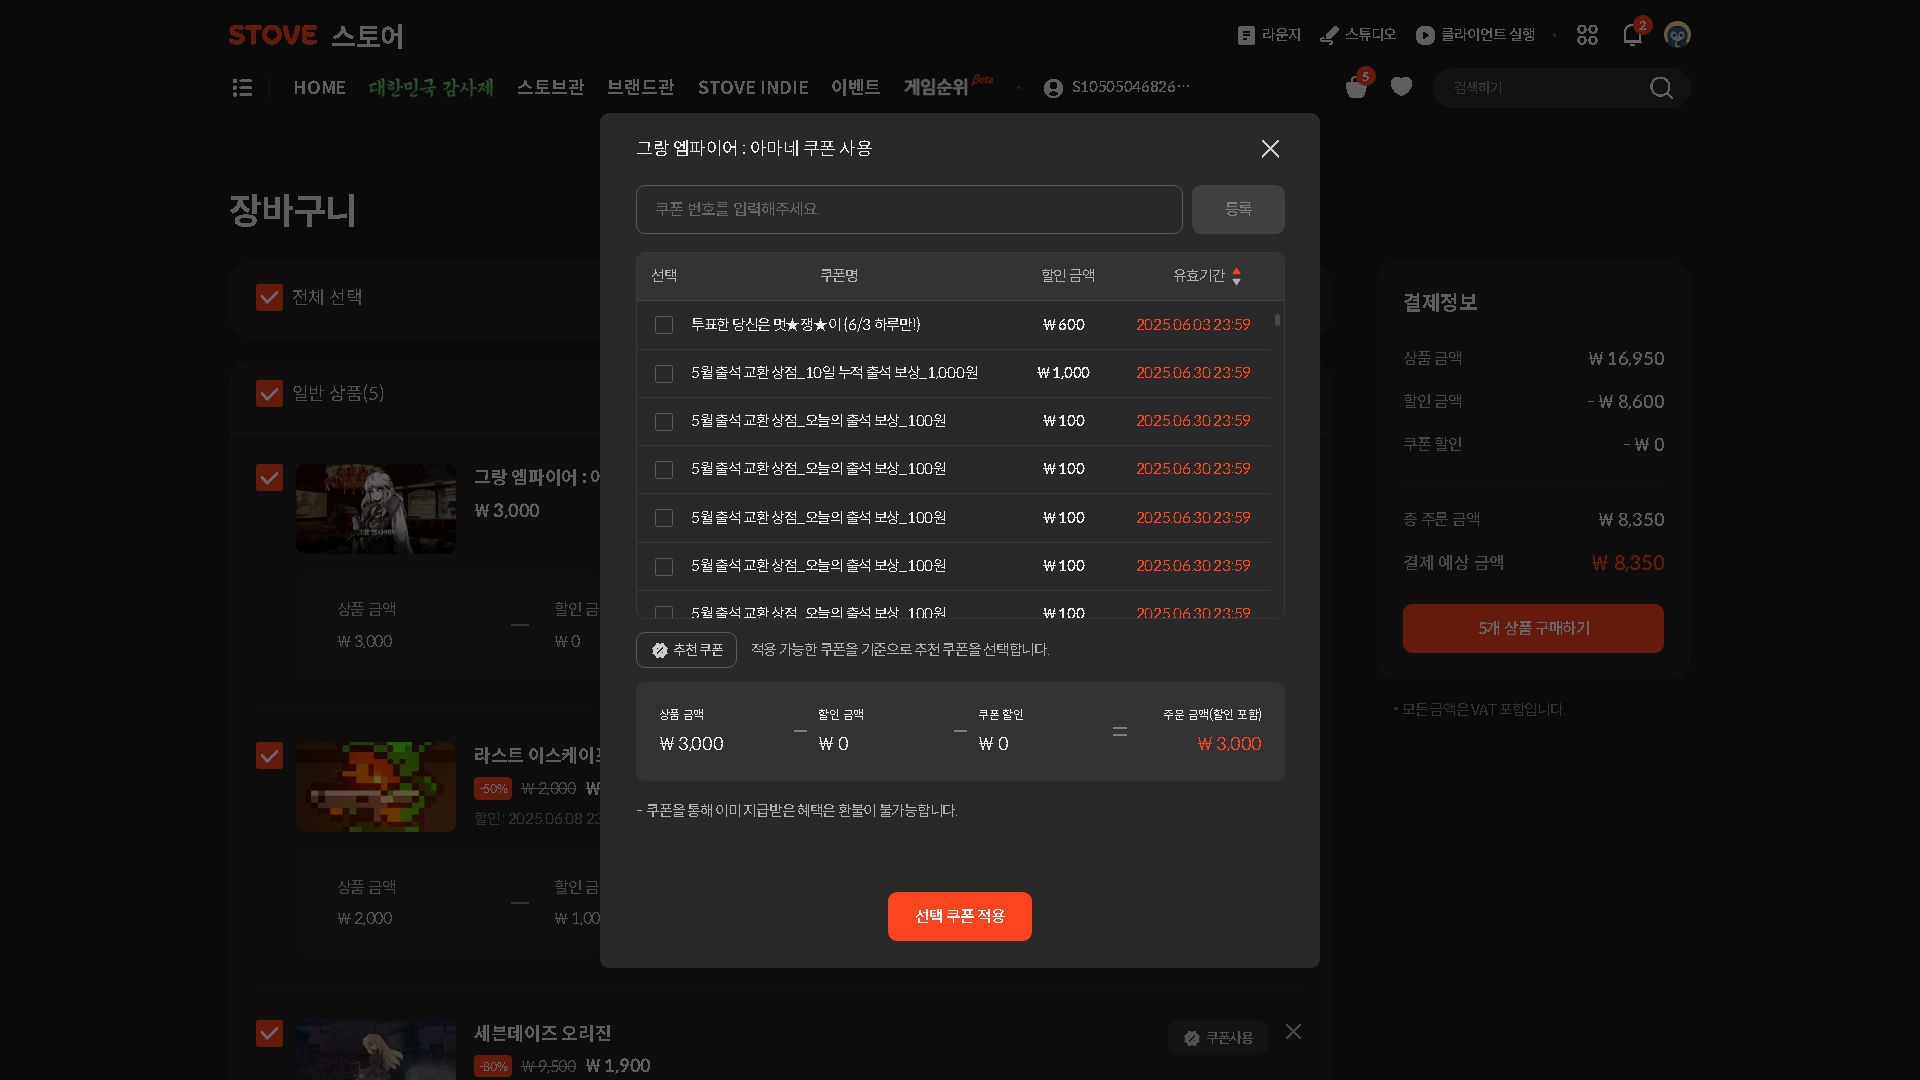Uncheck the 라스트 이스케이프 cart item
Screen dimensions: 1920x1080
pyautogui.click(x=269, y=755)
